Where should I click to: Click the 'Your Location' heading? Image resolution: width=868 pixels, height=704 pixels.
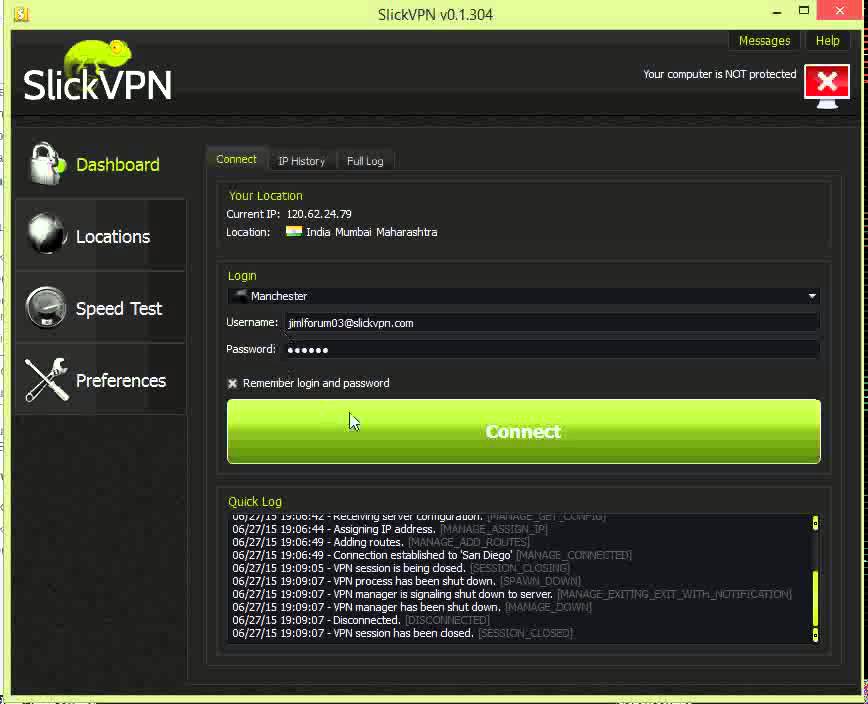tap(266, 196)
